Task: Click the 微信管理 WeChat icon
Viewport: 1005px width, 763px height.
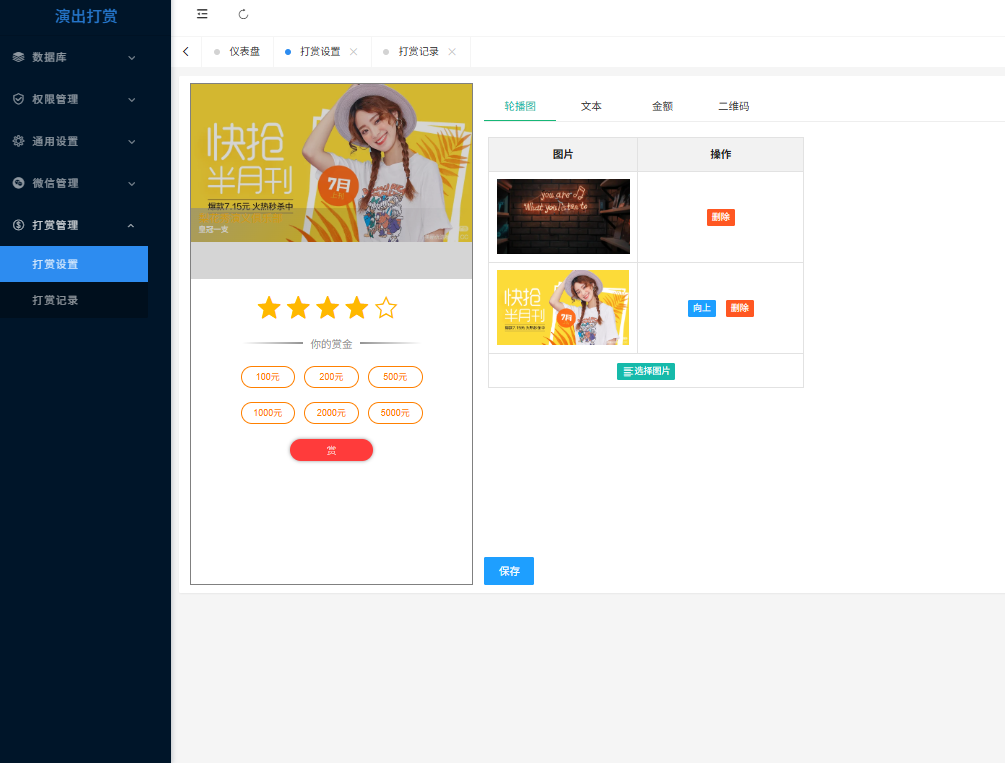Action: pos(19,183)
